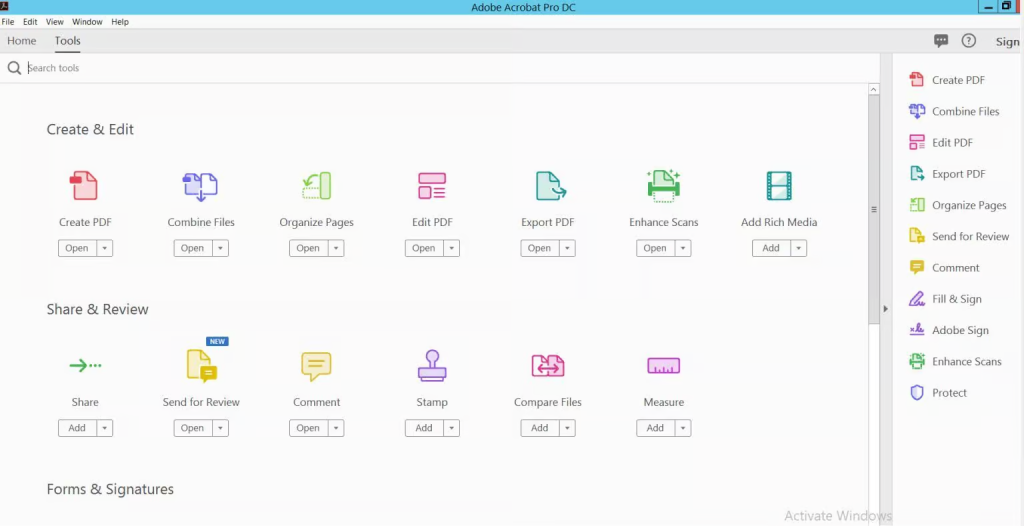Open the Help menu
Image resolution: width=1024 pixels, height=526 pixels.
pyautogui.click(x=120, y=22)
